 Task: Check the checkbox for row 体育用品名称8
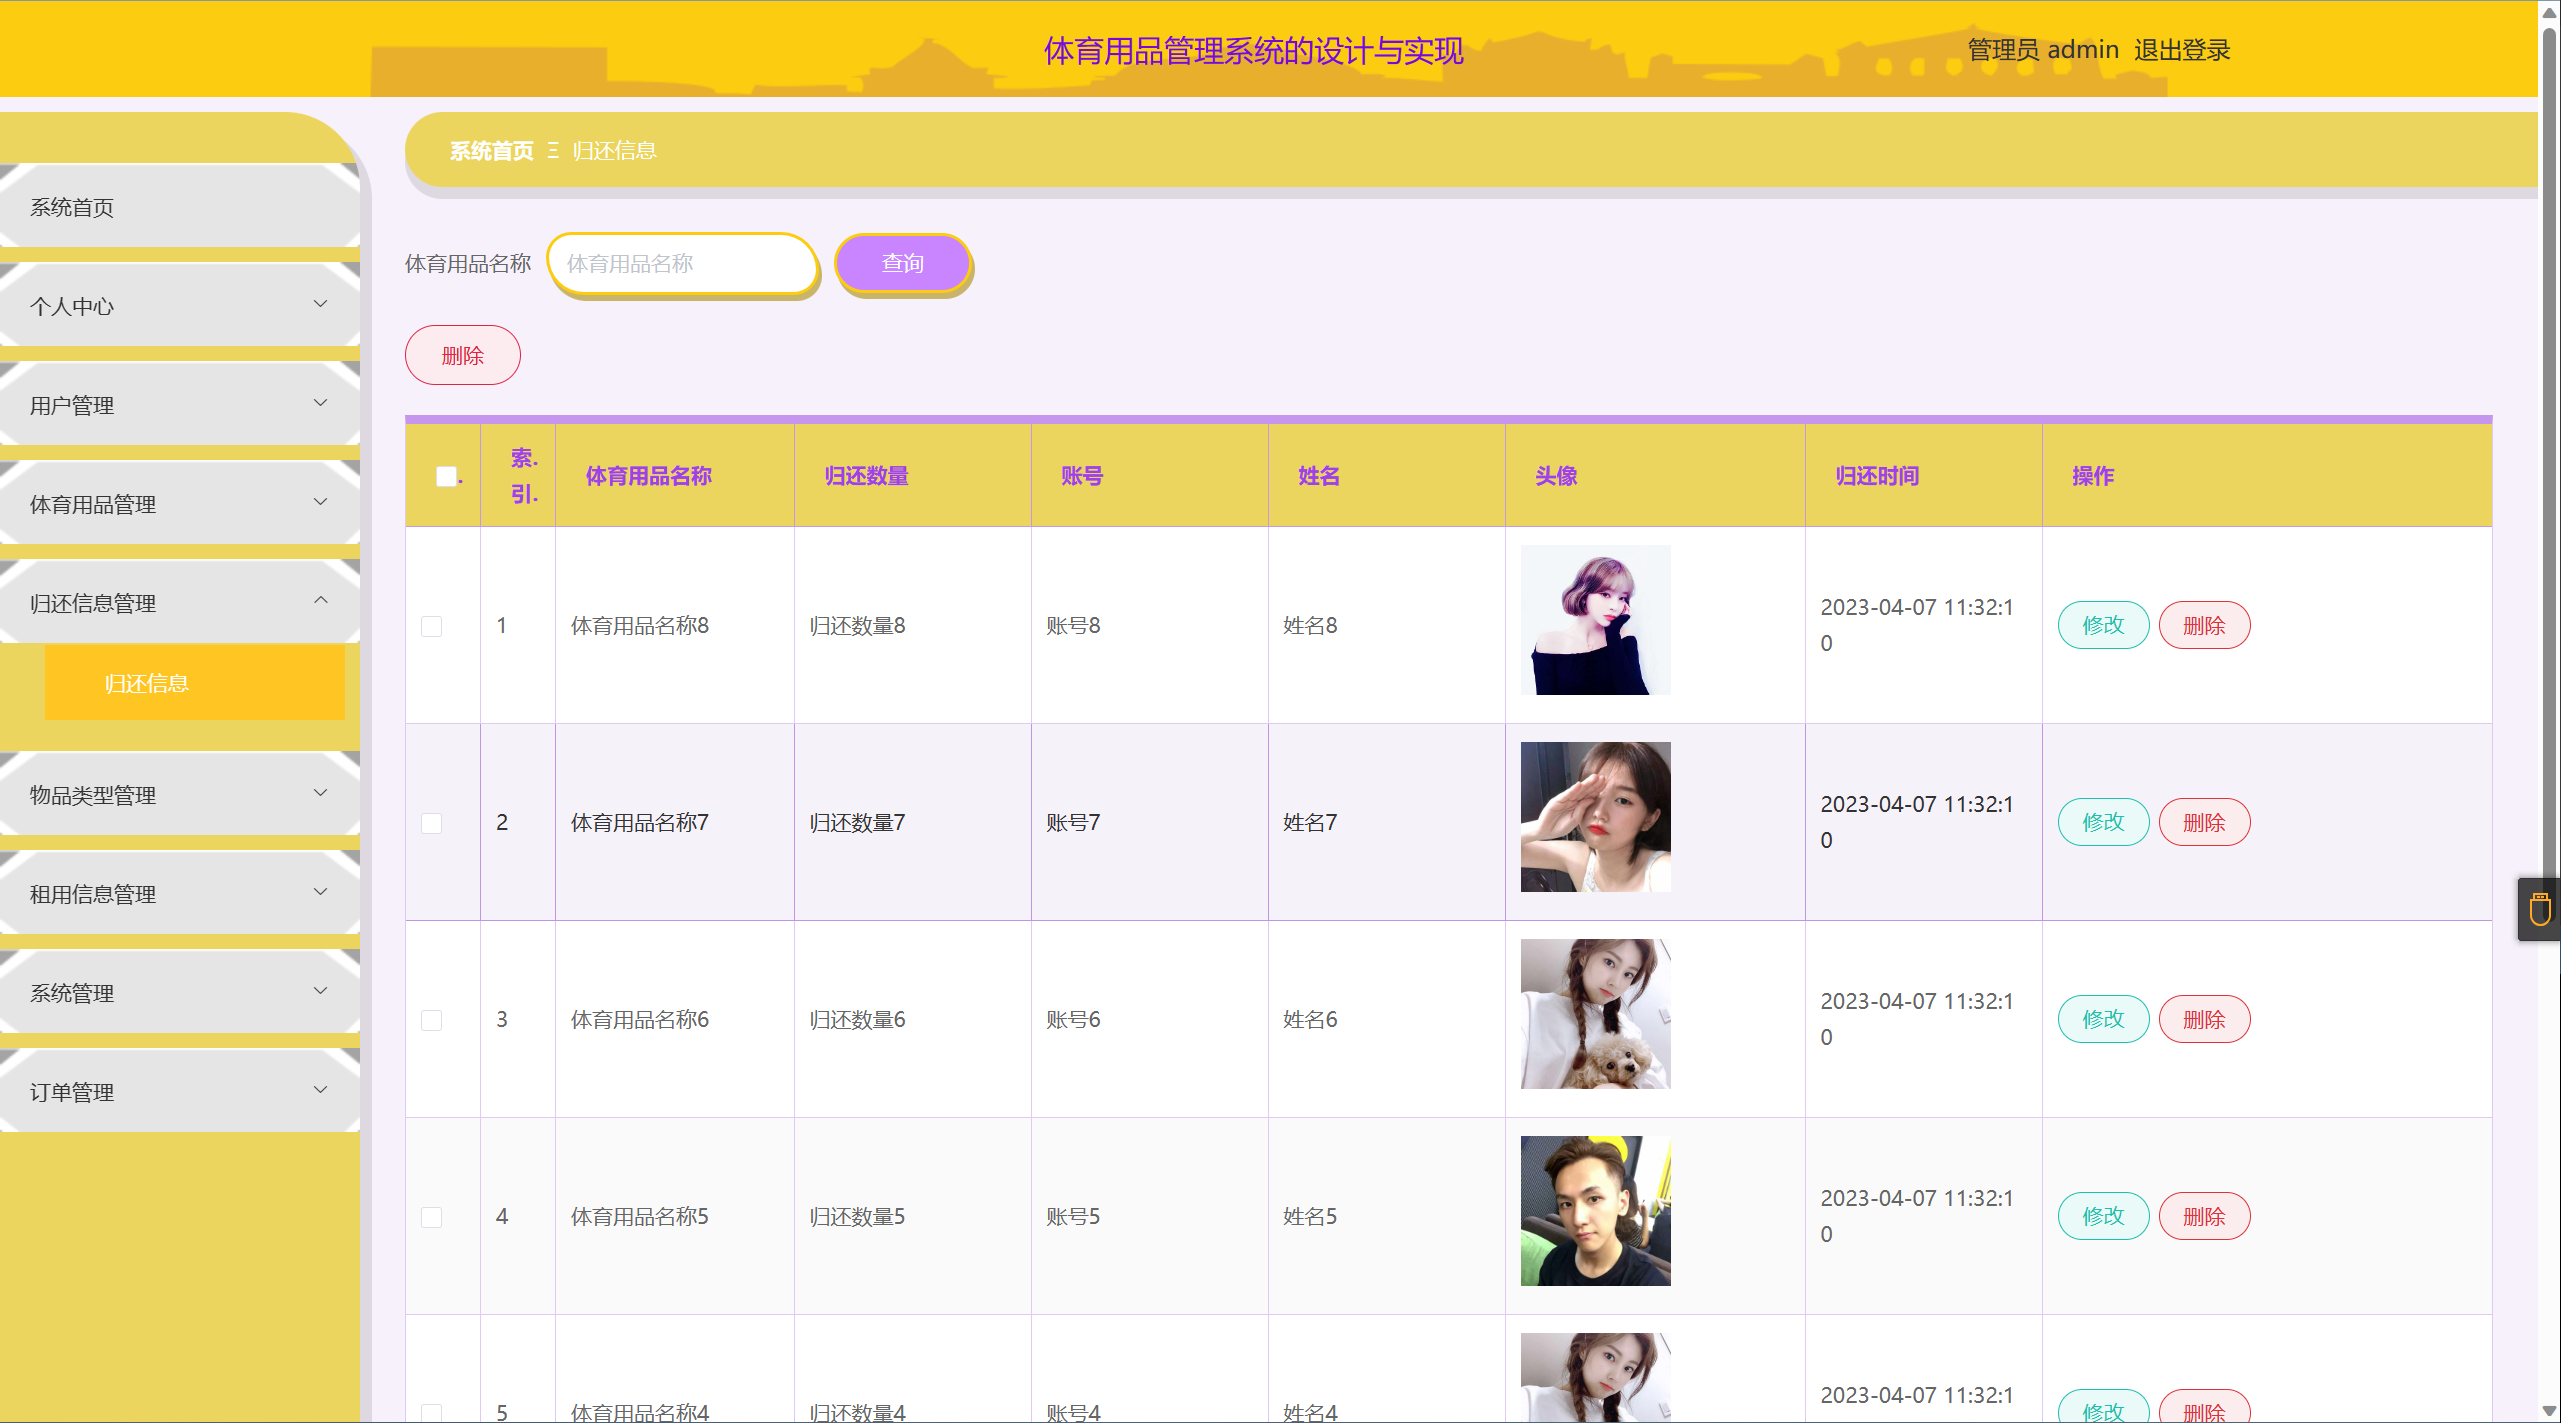pos(431,626)
